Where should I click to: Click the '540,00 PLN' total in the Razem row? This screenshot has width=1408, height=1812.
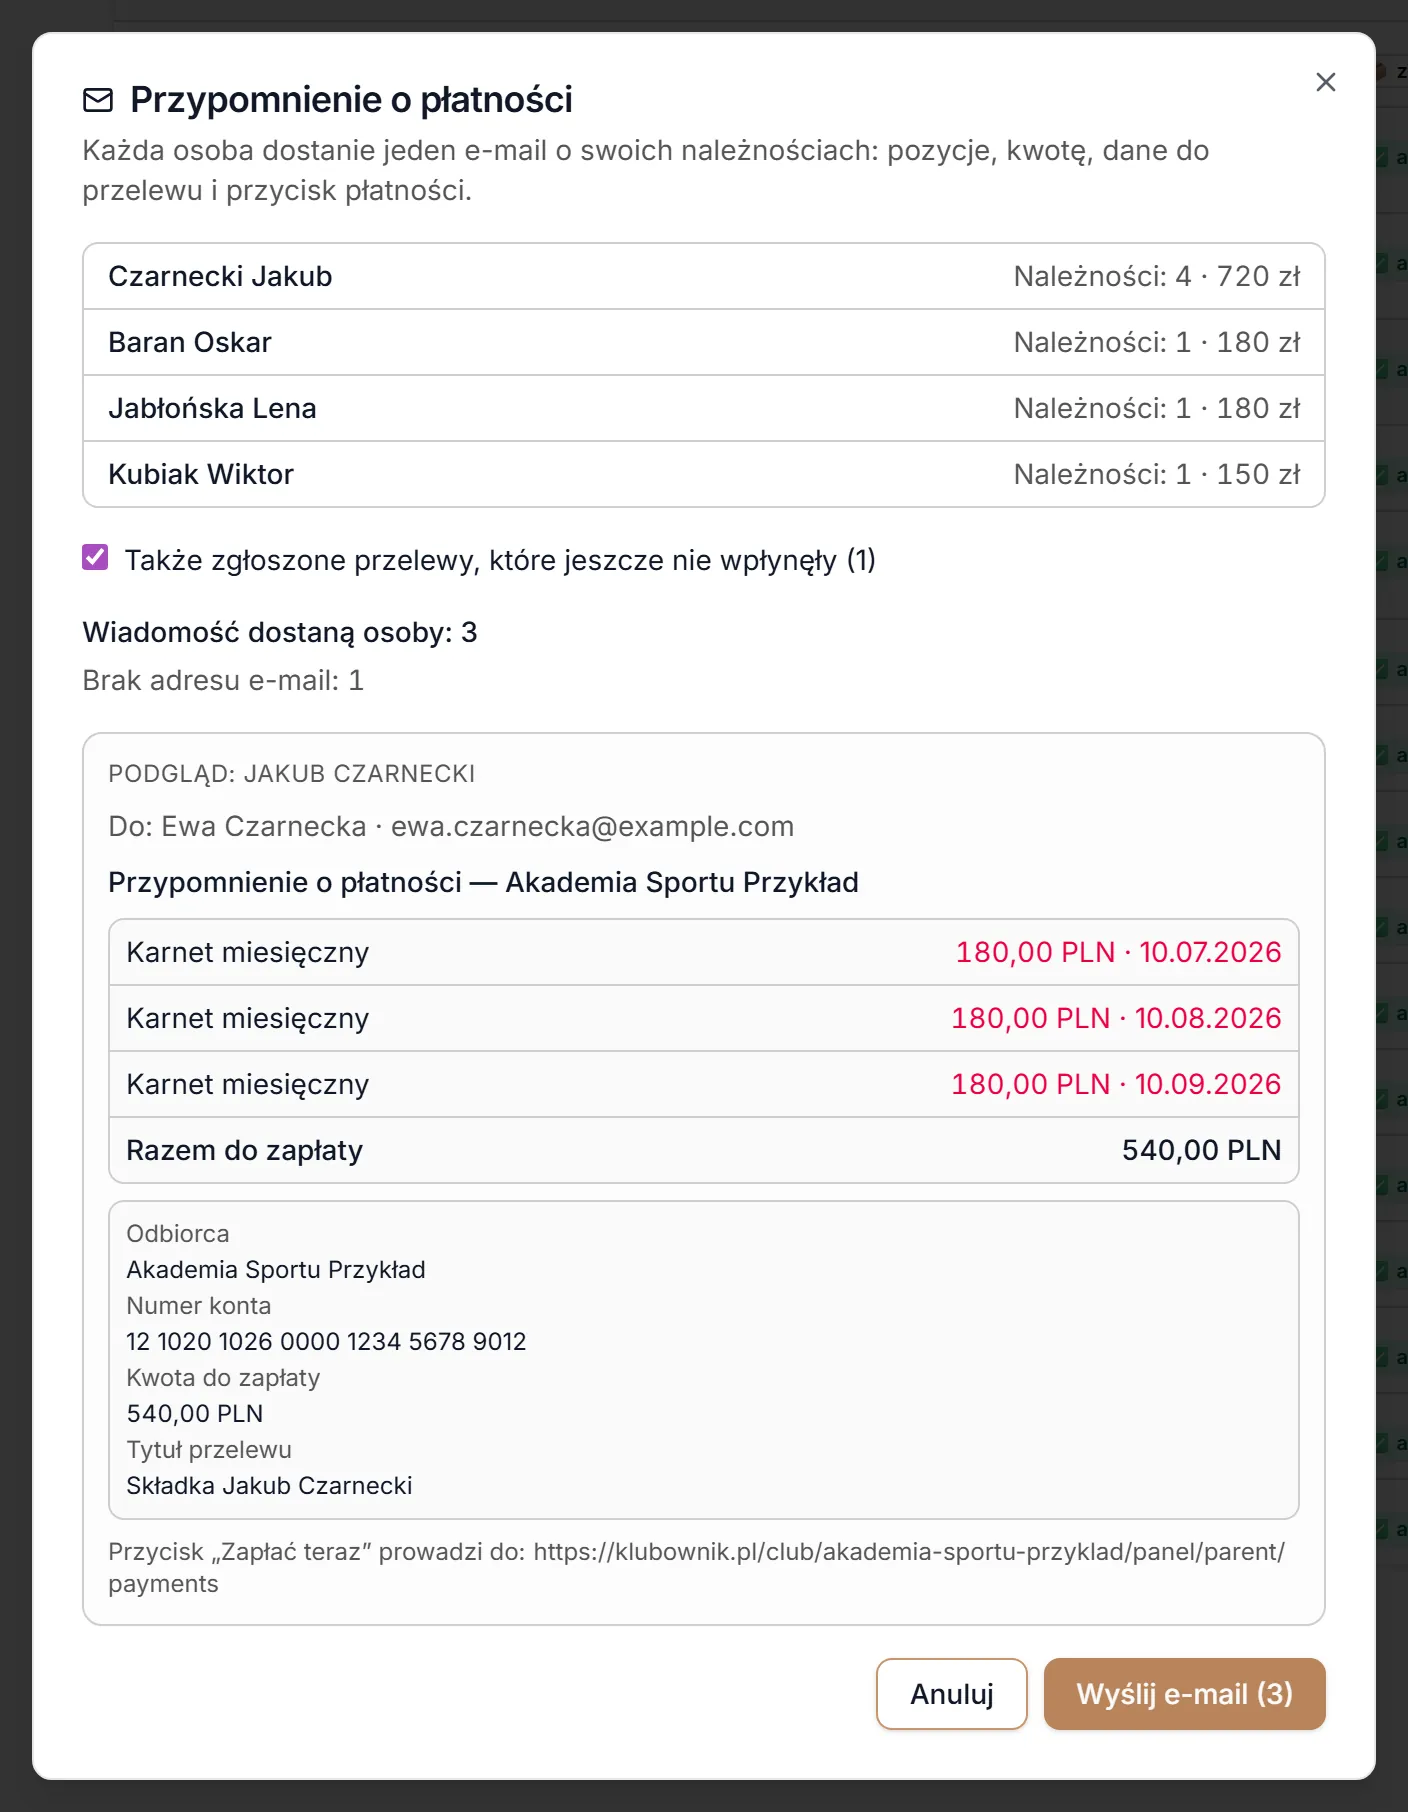[x=1201, y=1150]
